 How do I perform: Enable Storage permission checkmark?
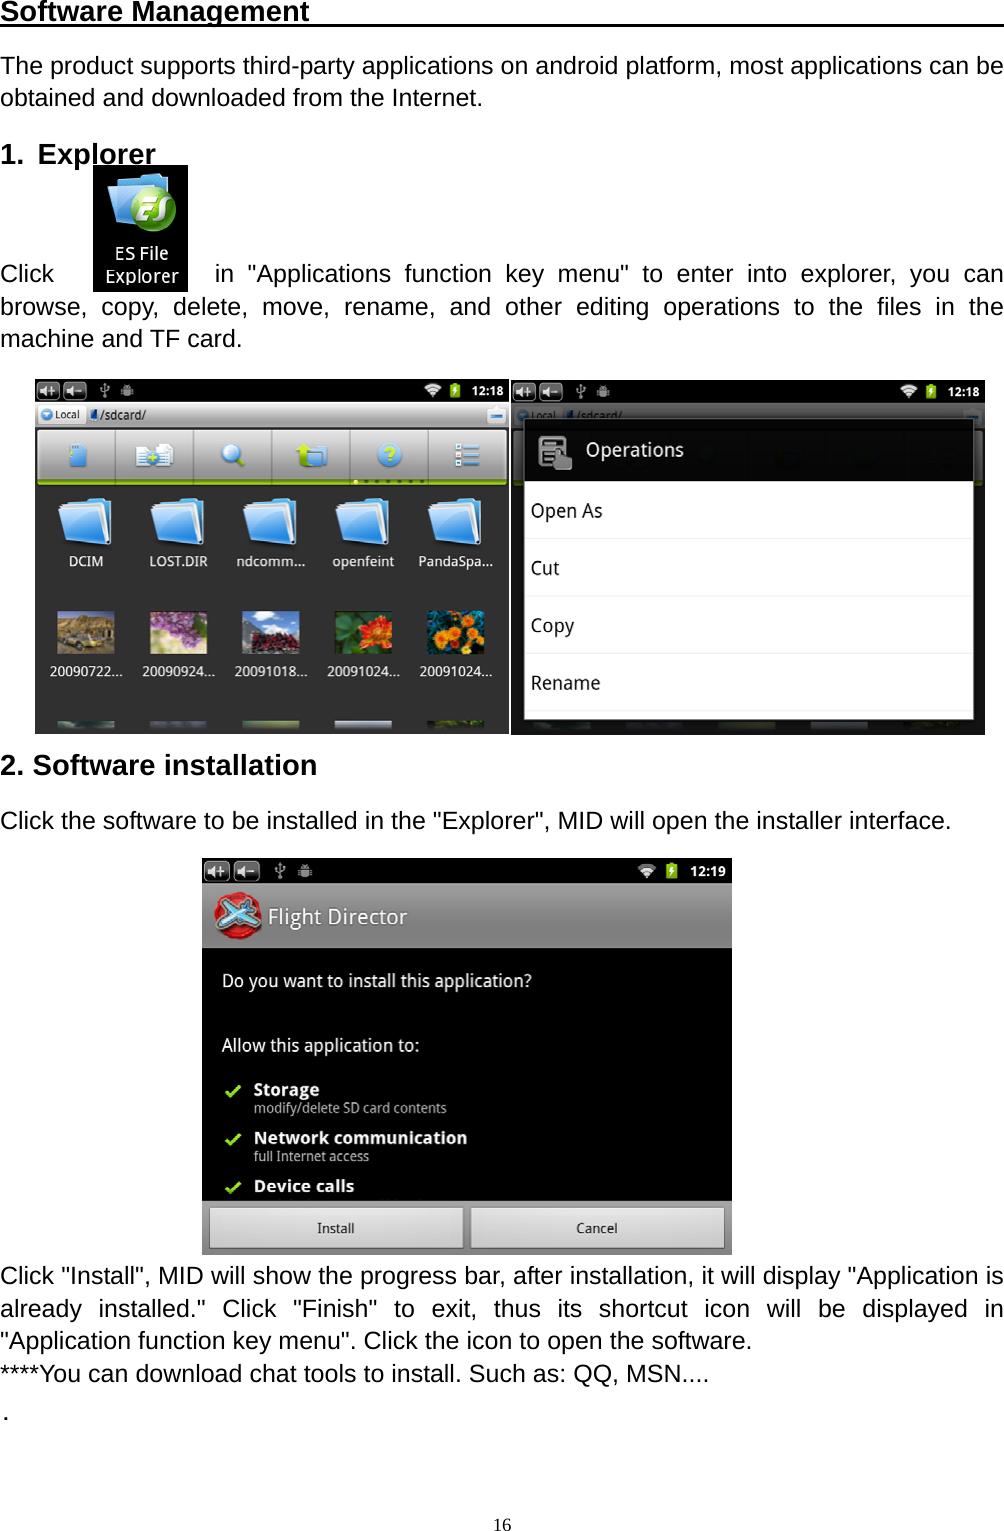click(233, 1090)
